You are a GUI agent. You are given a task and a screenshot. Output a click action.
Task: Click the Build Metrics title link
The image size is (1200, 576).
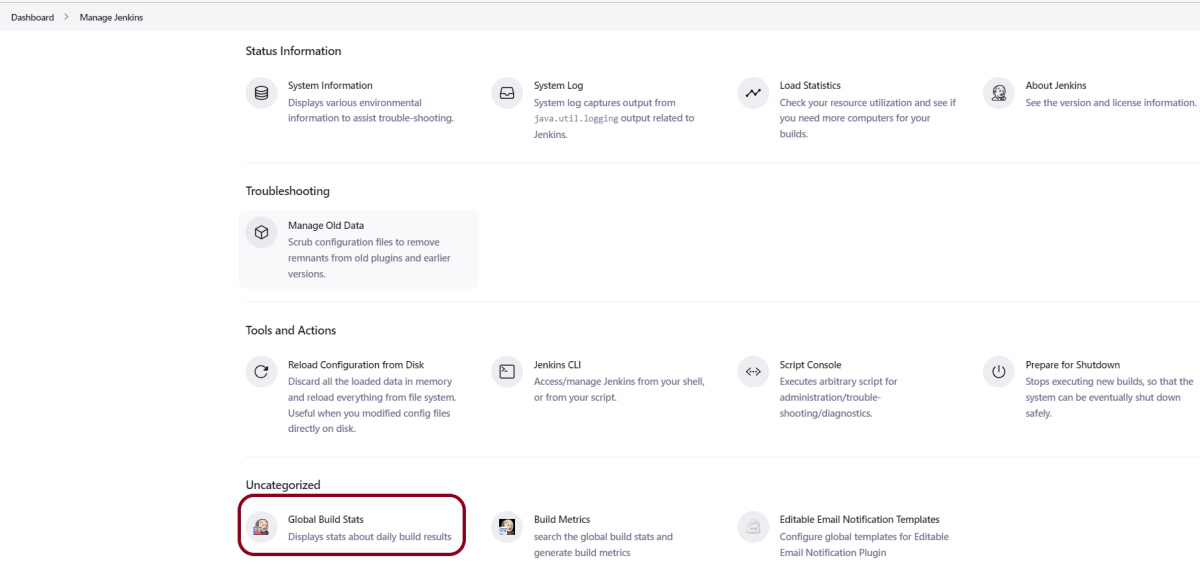click(x=562, y=520)
